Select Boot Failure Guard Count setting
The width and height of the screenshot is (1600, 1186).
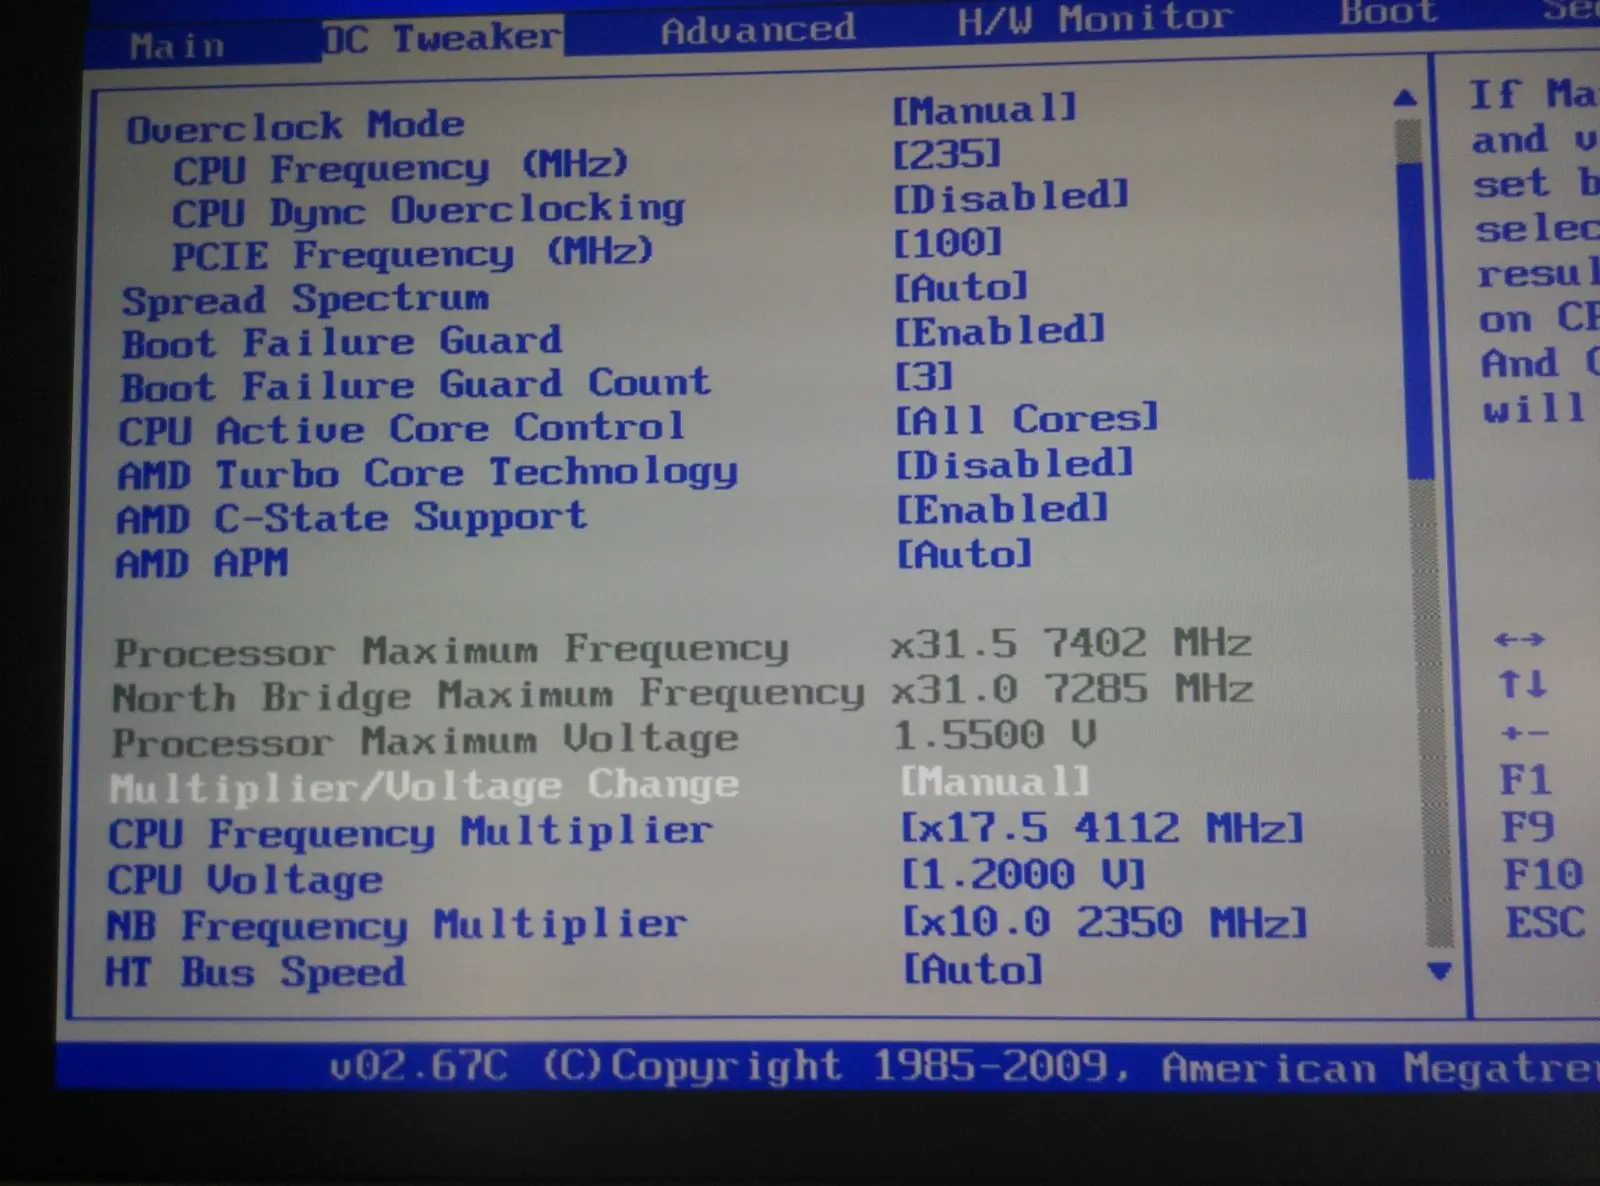tap(415, 385)
